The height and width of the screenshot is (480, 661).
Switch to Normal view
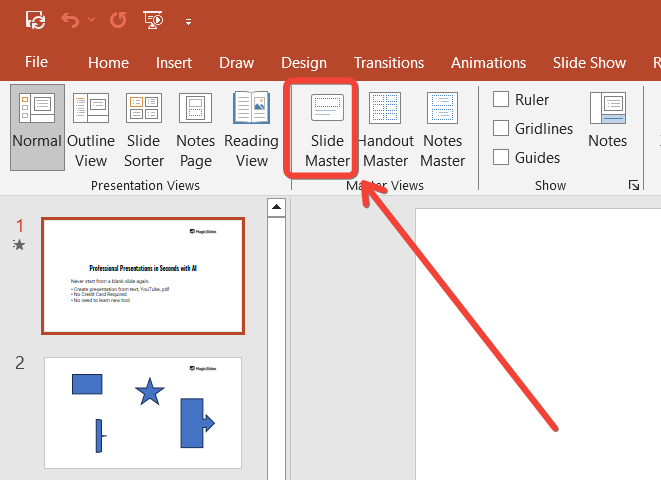coord(37,128)
